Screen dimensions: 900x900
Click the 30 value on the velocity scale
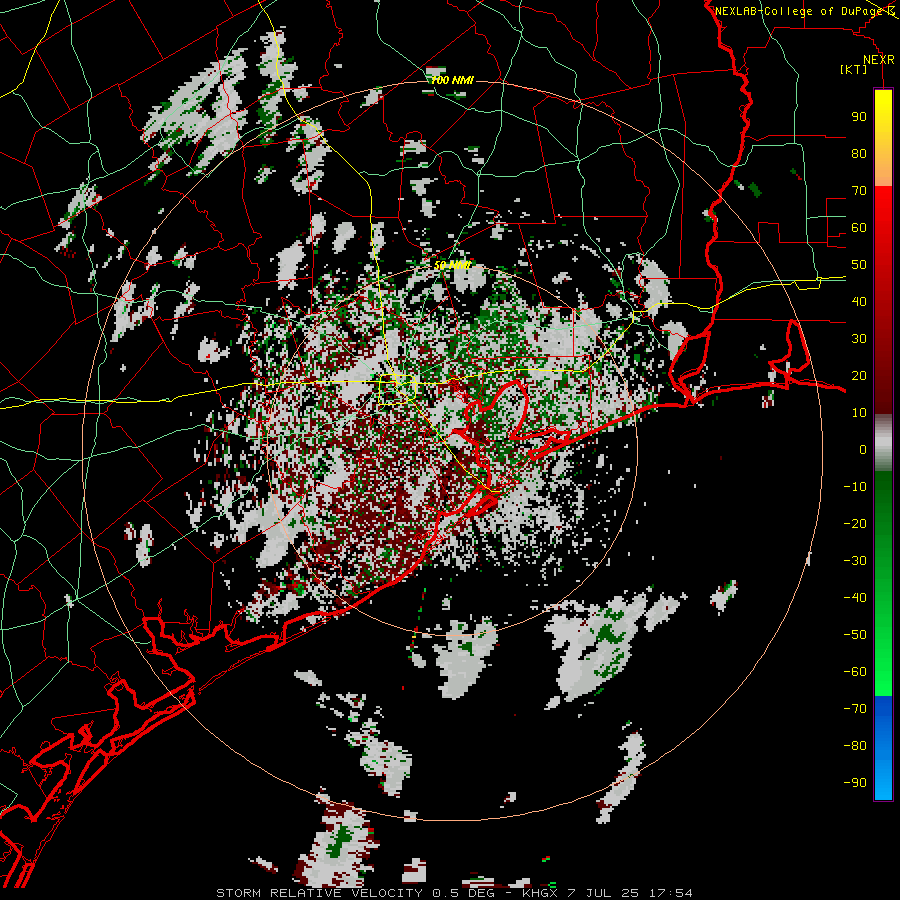pyautogui.click(x=859, y=339)
